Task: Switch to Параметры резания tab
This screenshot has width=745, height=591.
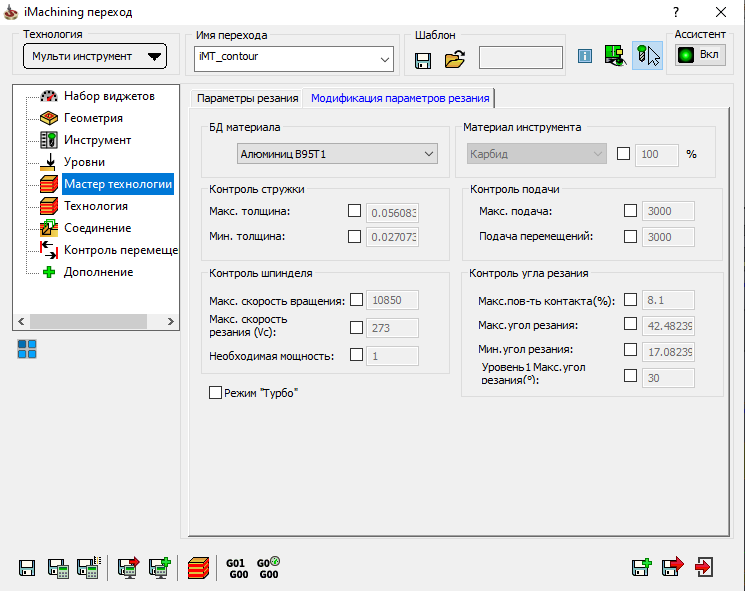Action: 247,98
